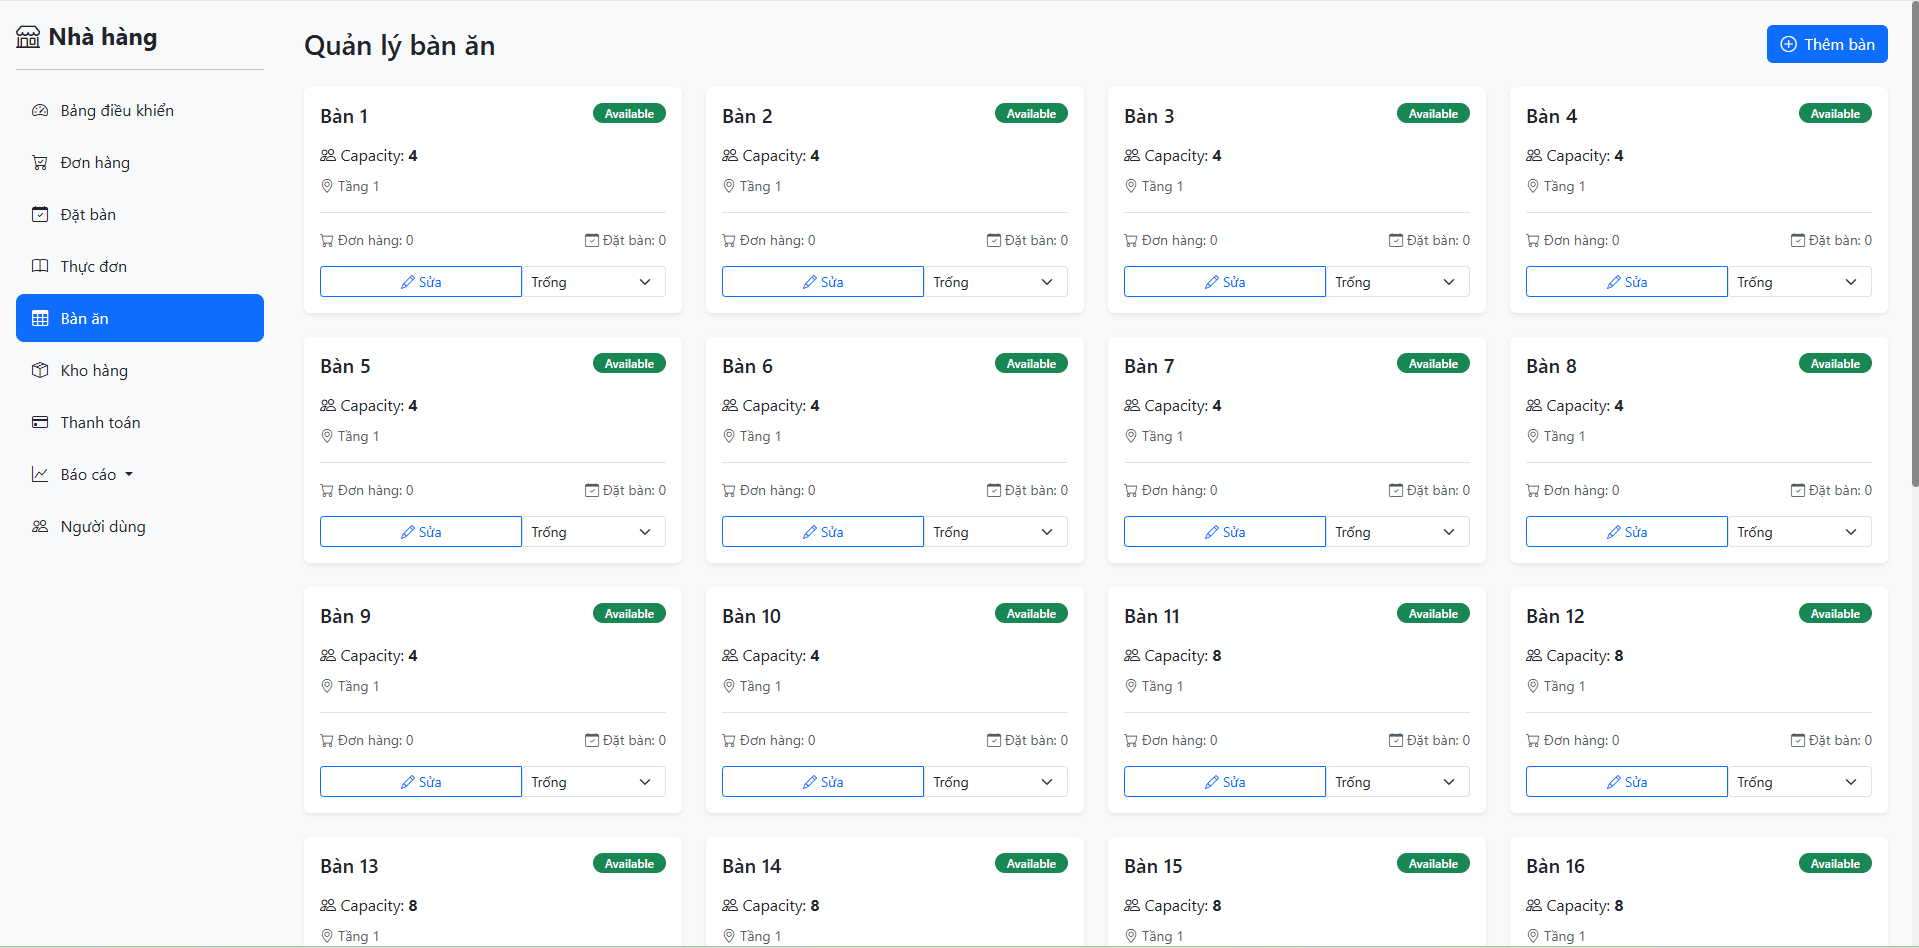Click the Kho hàng box icon
Screen dimensions: 1919x948
point(40,370)
